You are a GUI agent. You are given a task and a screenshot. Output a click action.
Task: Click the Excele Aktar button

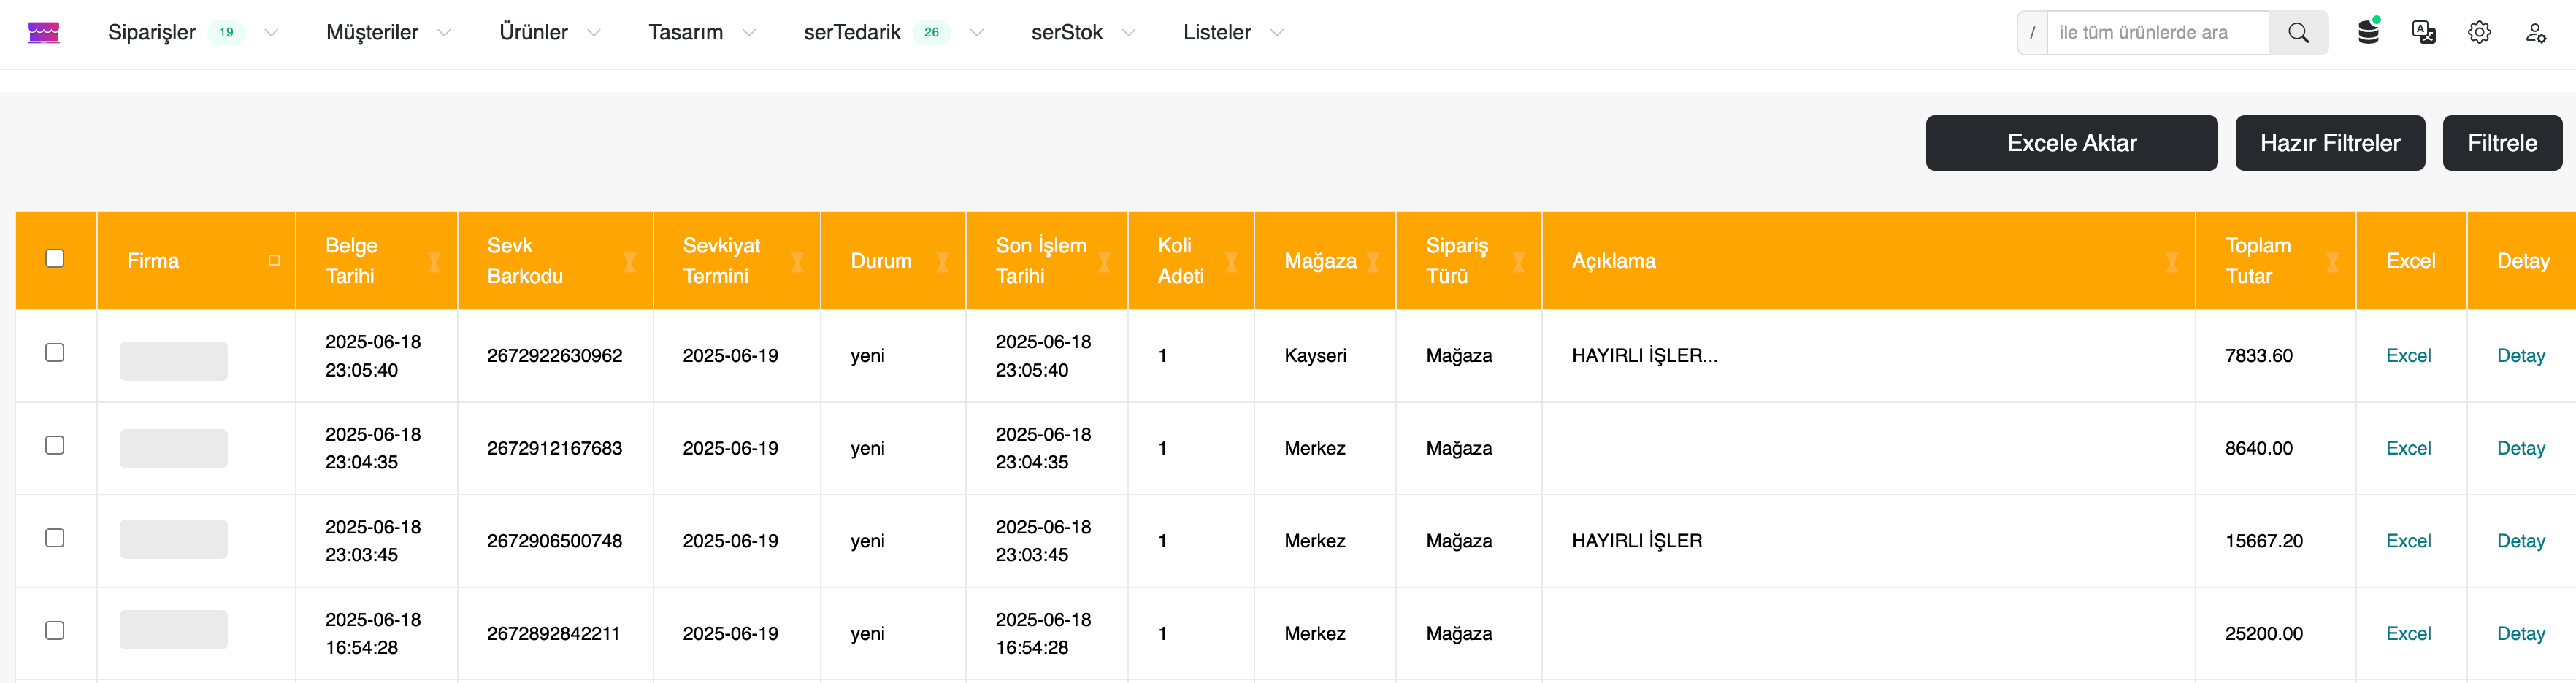(2071, 143)
